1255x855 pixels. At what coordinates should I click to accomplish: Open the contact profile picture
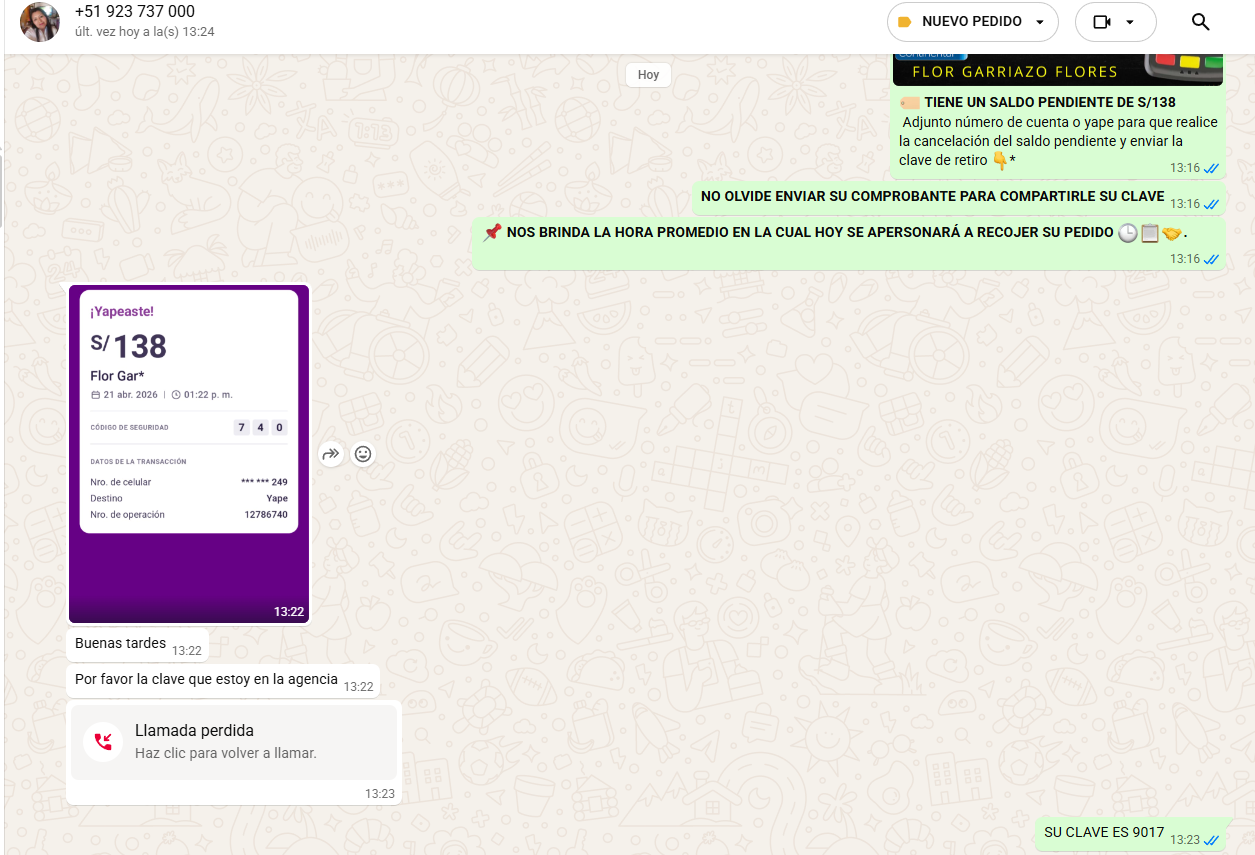click(40, 22)
